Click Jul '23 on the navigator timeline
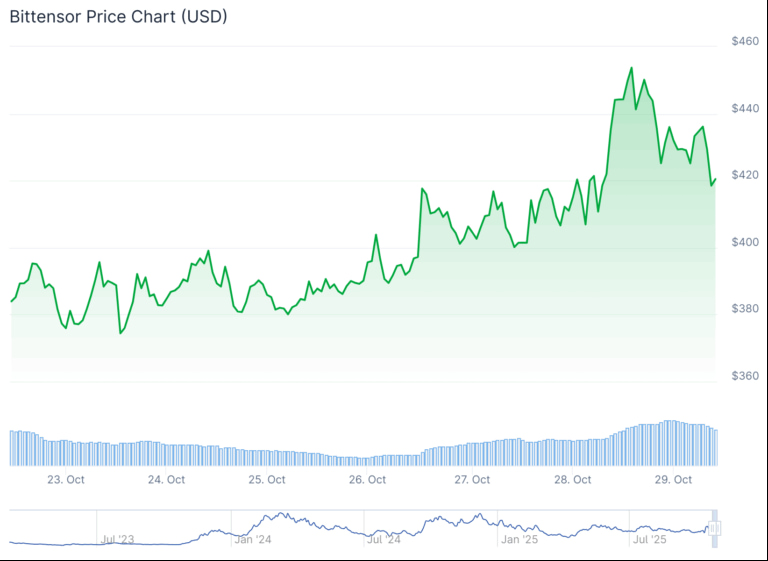 point(117,540)
